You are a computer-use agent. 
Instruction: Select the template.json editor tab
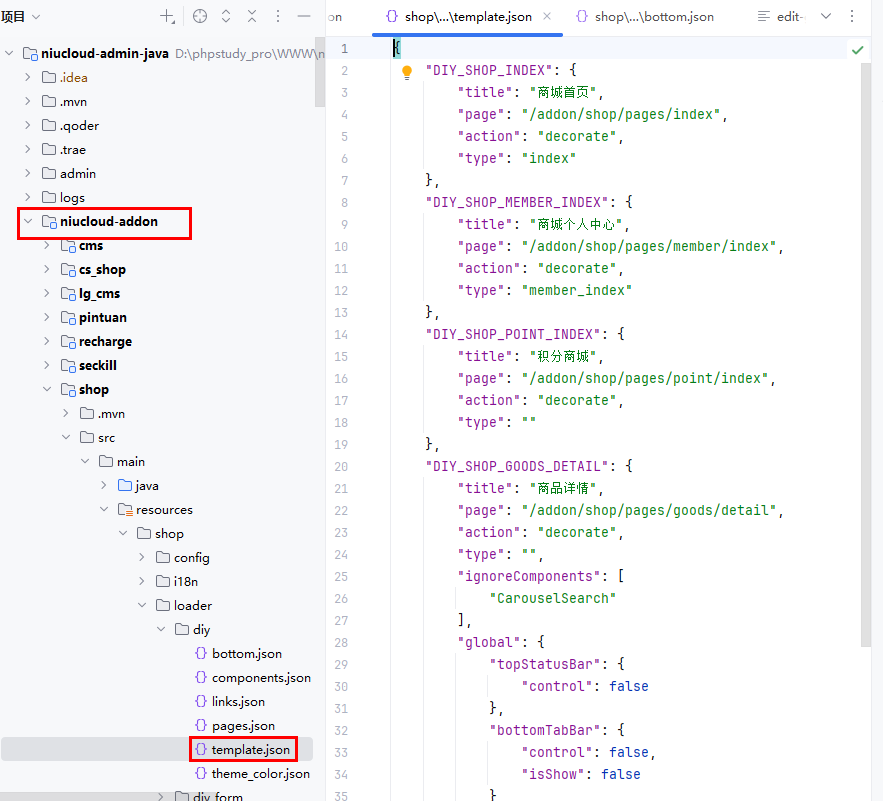pyautogui.click(x=460, y=17)
